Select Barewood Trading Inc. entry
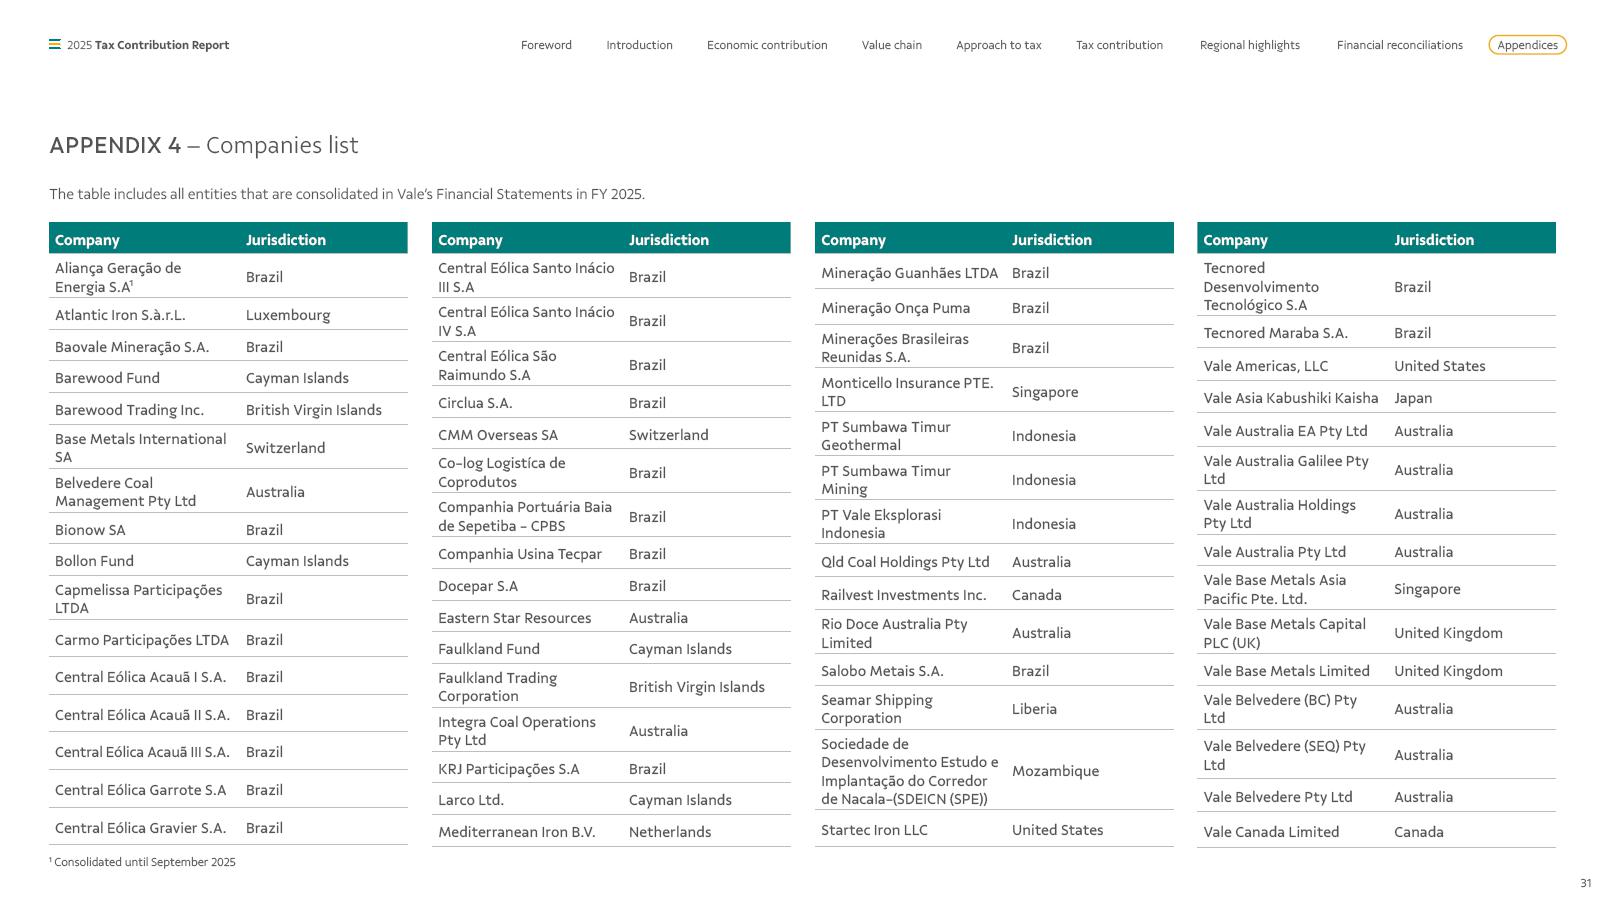Screen dimensions: 1602x903 point(129,410)
